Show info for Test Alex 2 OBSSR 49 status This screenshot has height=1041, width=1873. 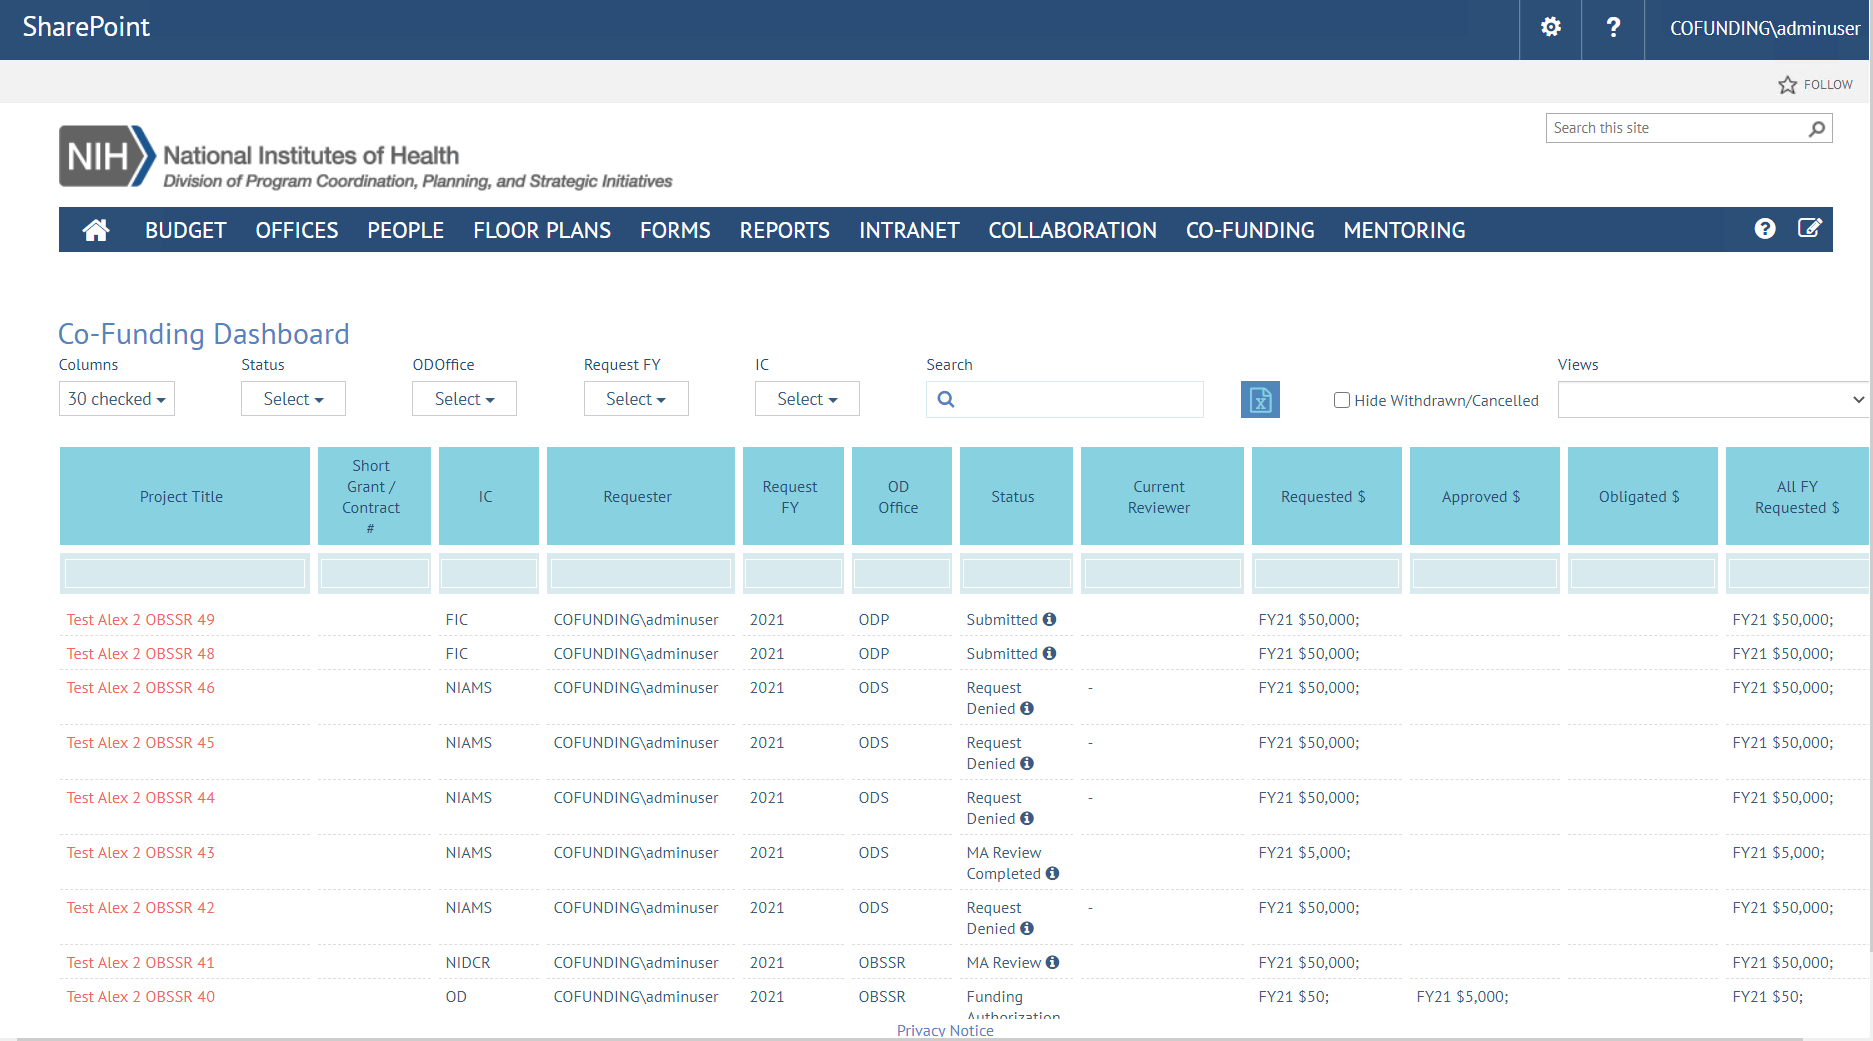tap(1049, 620)
